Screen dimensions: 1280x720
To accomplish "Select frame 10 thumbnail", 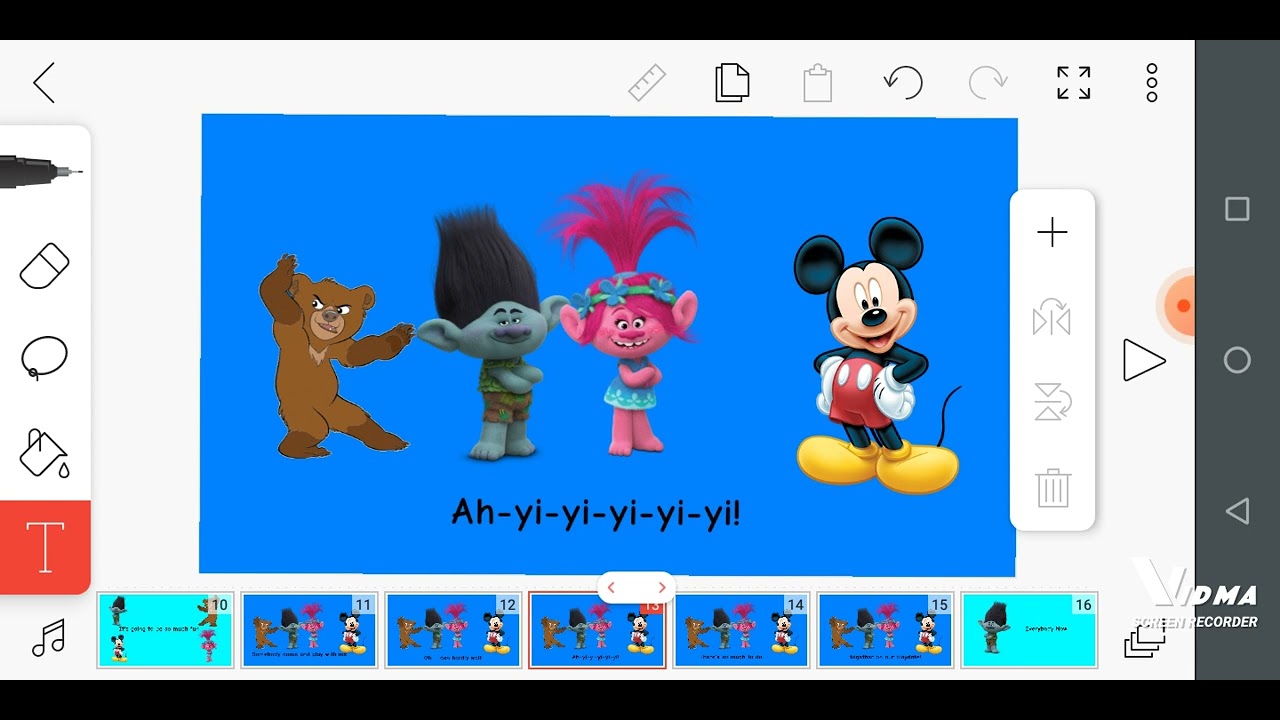I will [x=165, y=630].
